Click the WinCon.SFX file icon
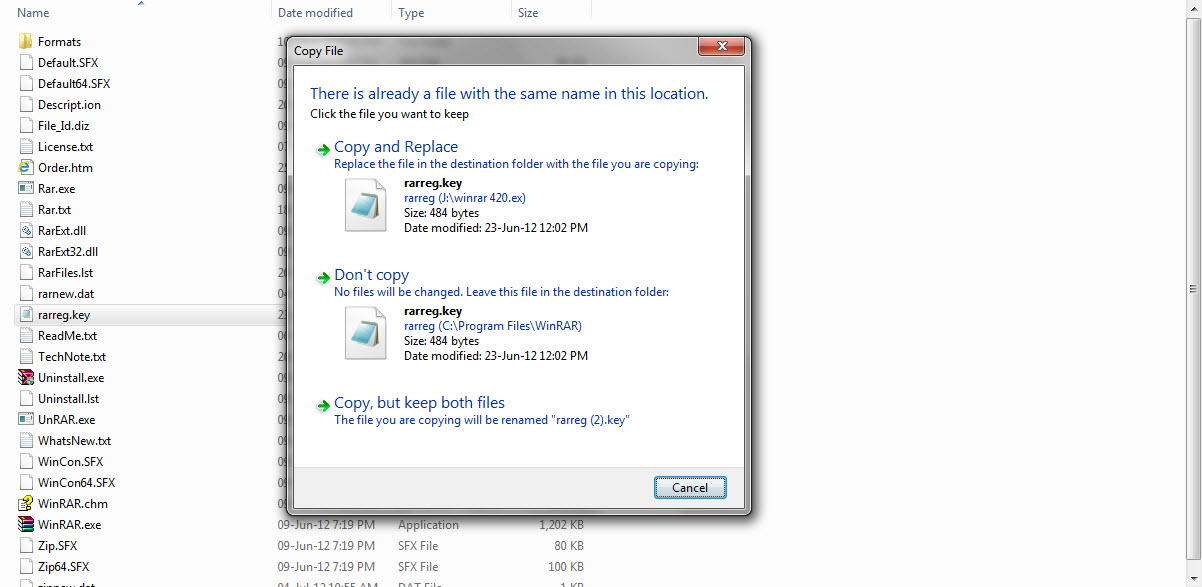 [26, 461]
